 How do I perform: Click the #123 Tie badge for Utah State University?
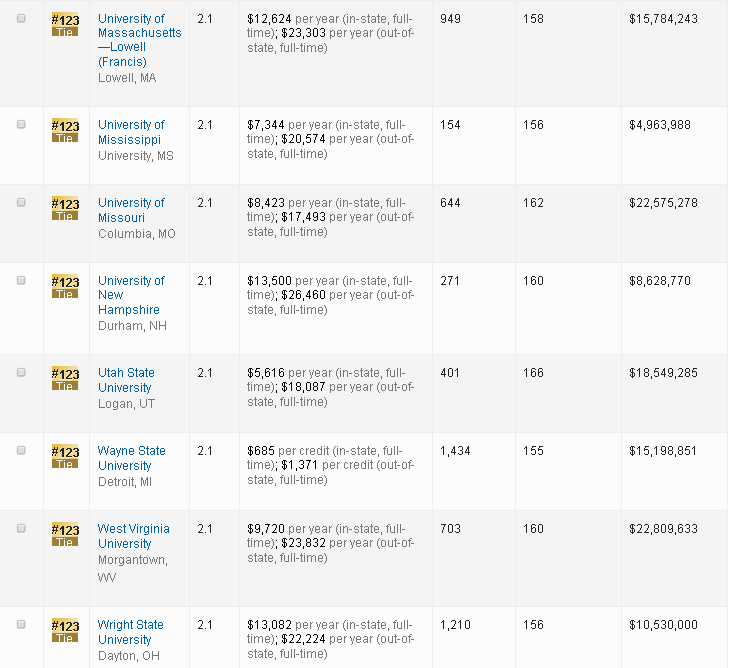point(65,378)
